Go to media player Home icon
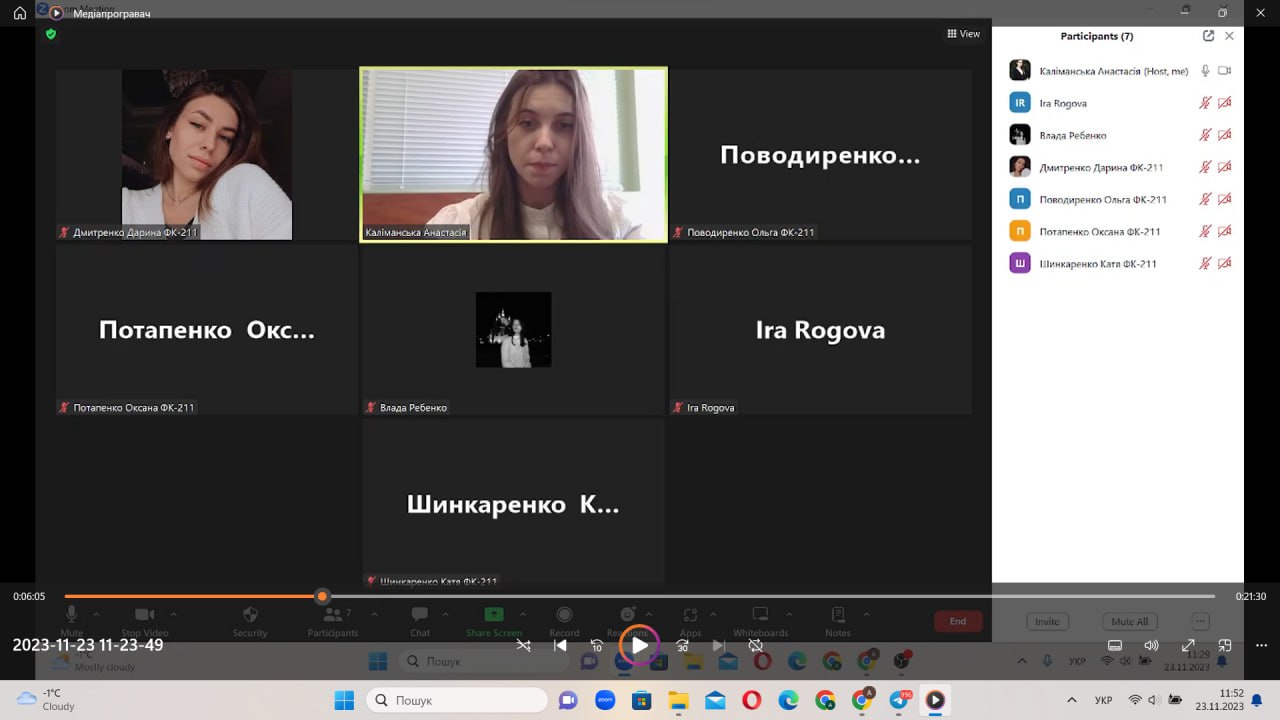 (x=19, y=13)
